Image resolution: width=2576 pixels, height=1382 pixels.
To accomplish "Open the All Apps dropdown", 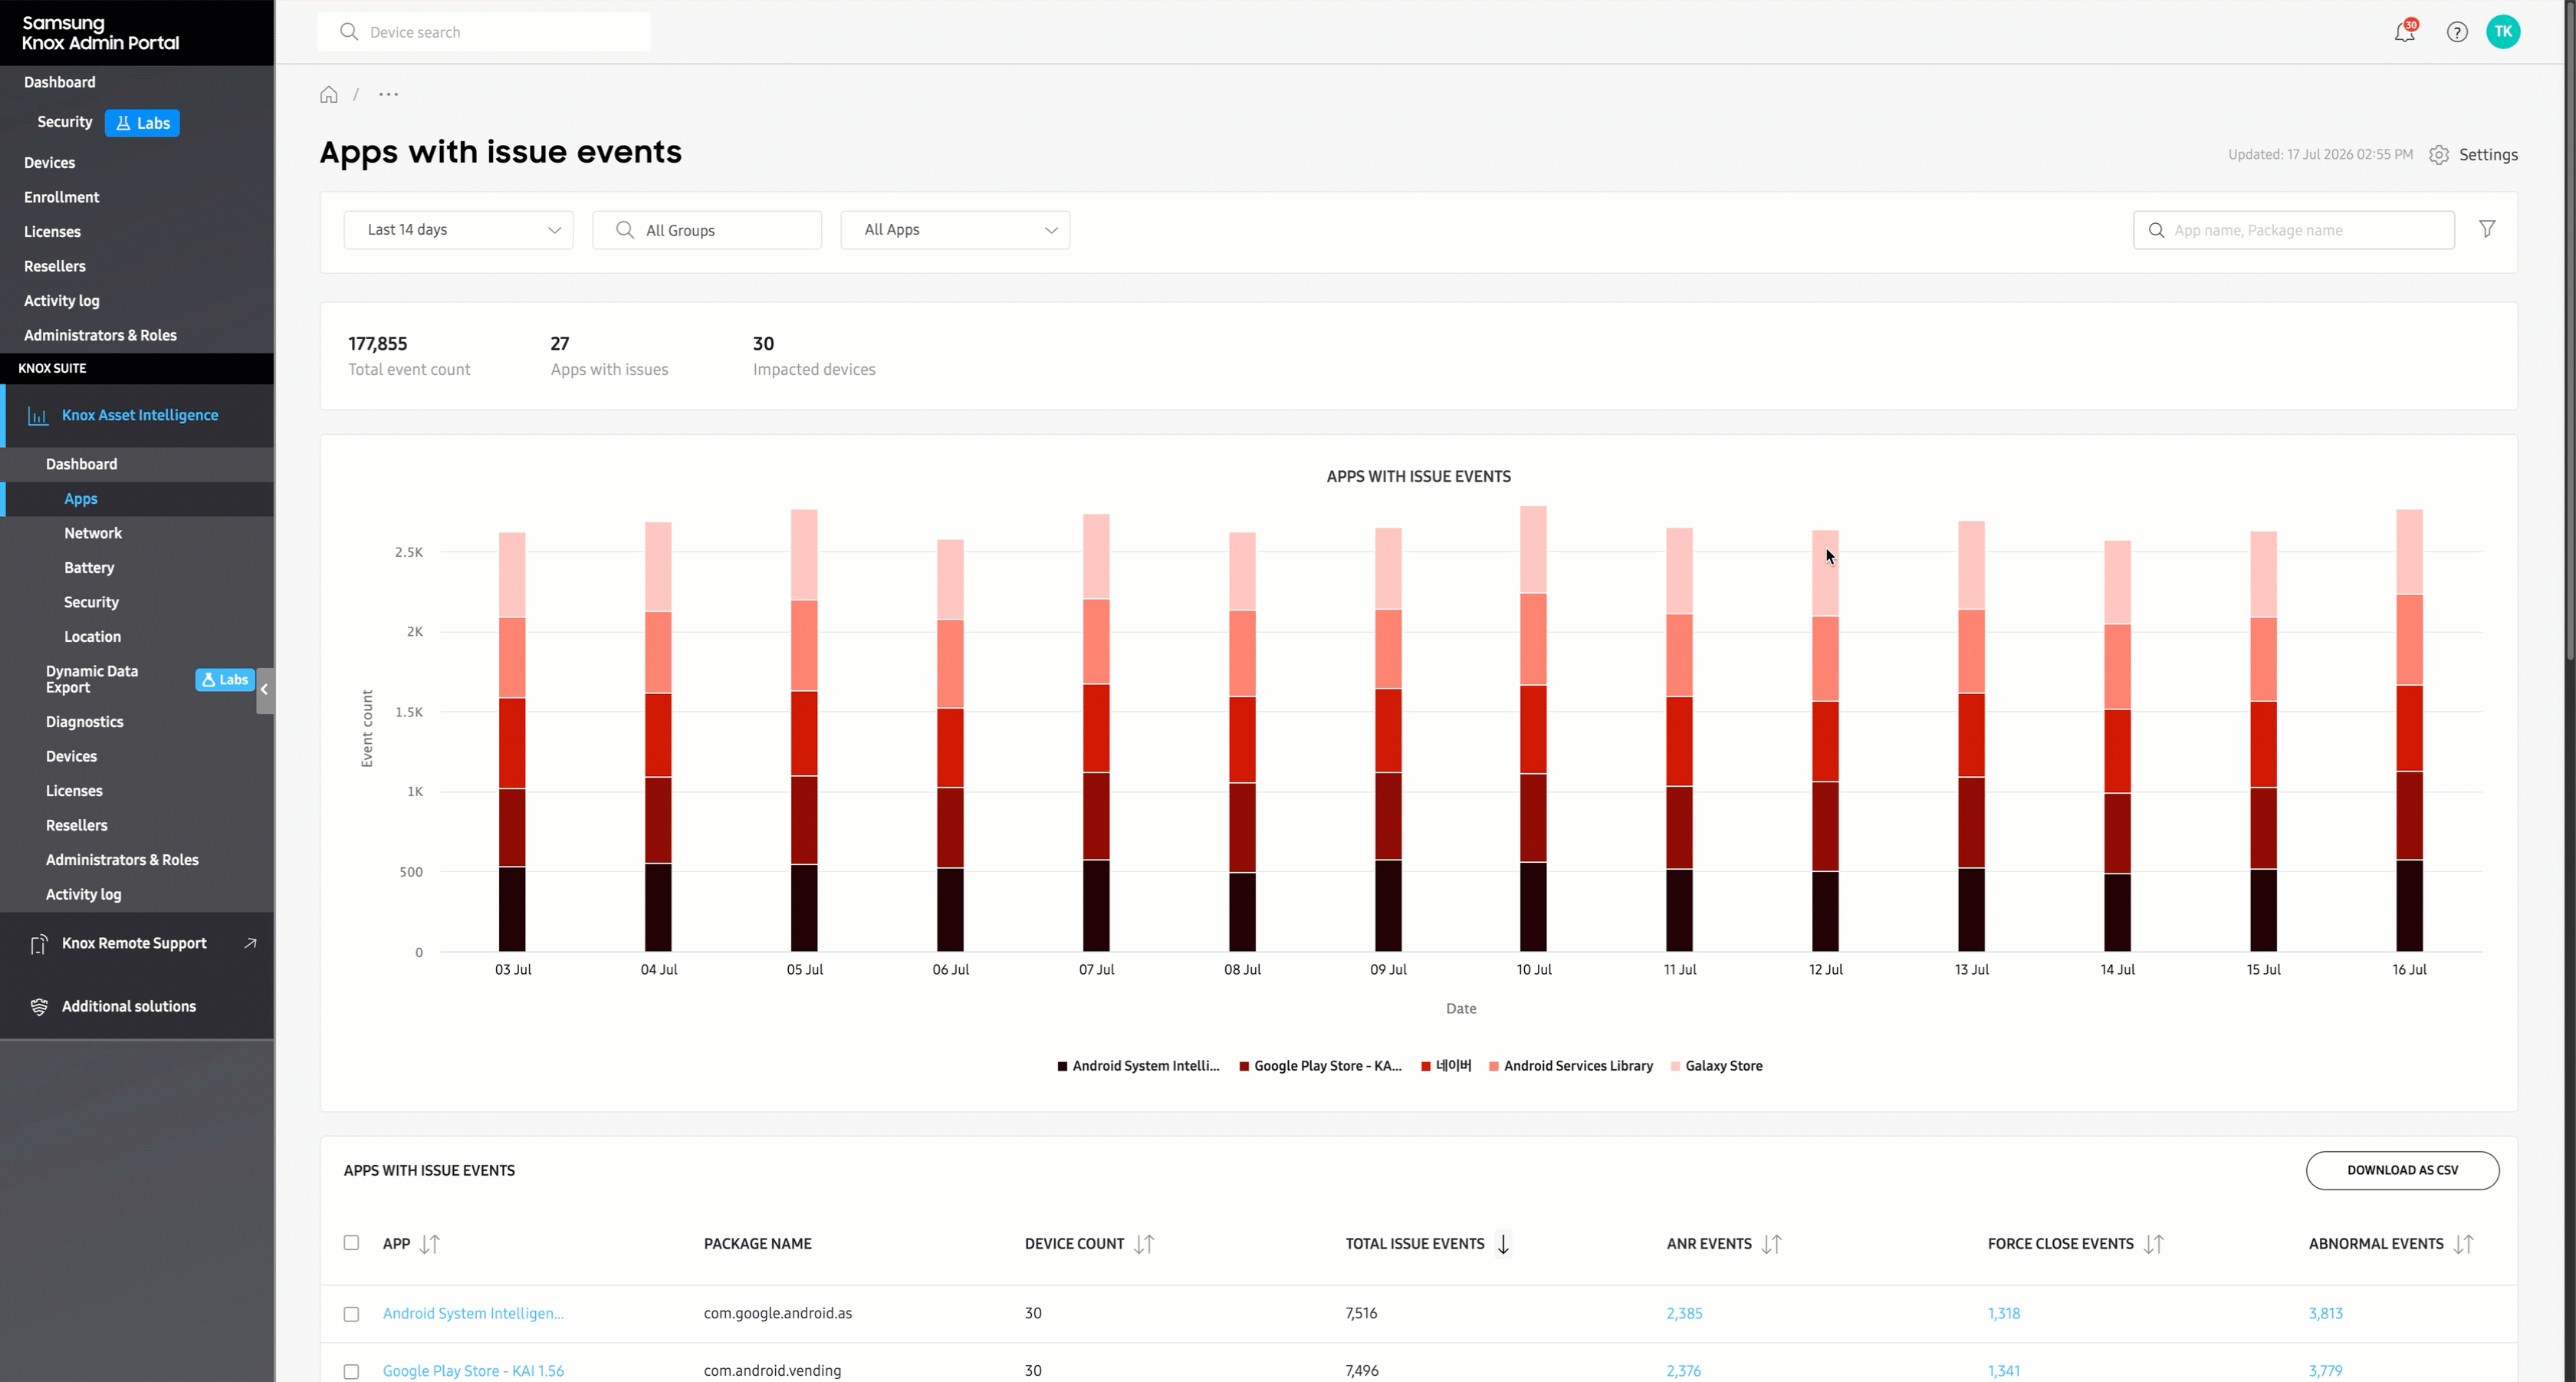I will click(956, 230).
